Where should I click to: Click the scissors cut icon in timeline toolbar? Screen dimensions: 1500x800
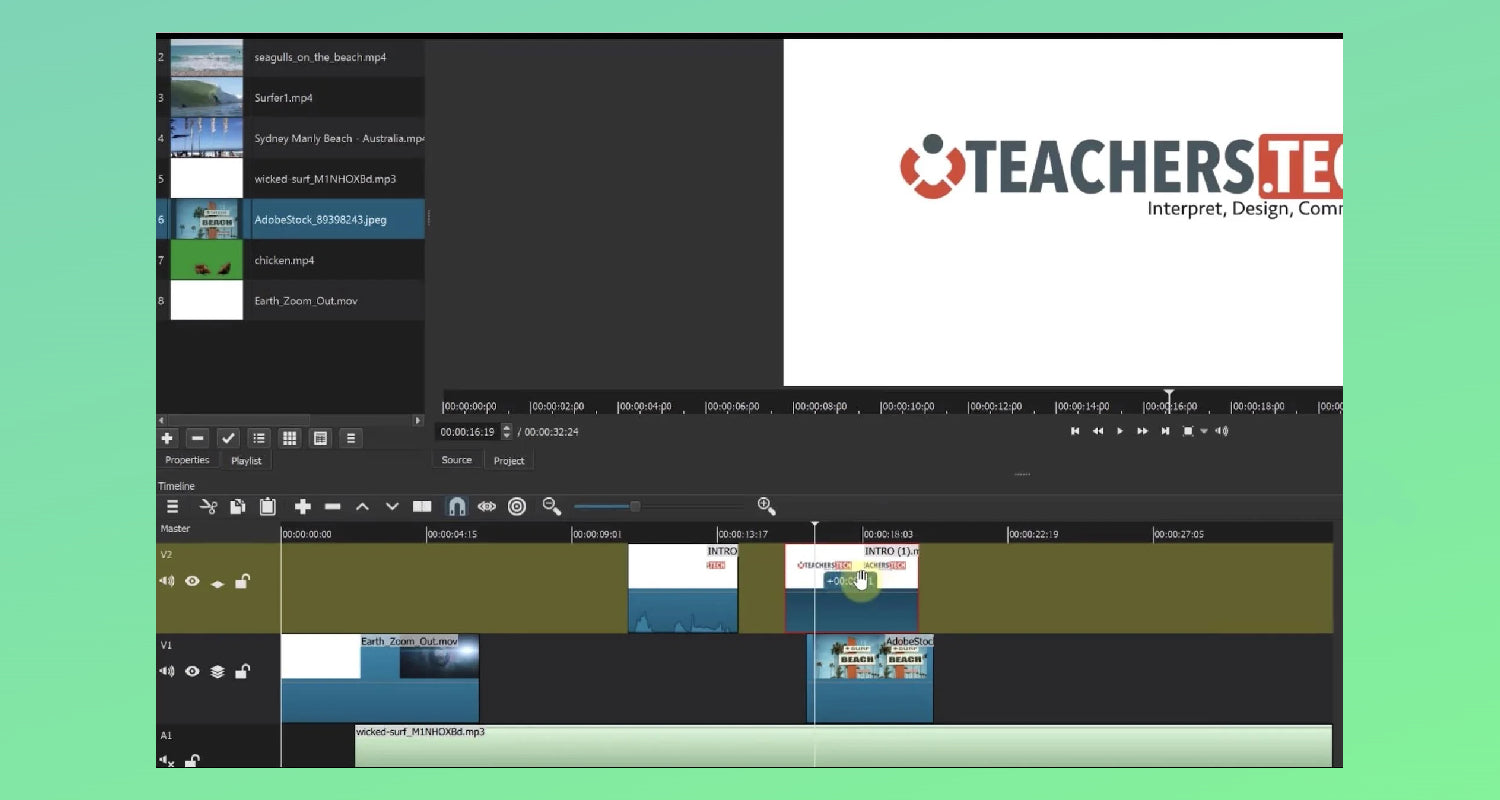tap(208, 507)
